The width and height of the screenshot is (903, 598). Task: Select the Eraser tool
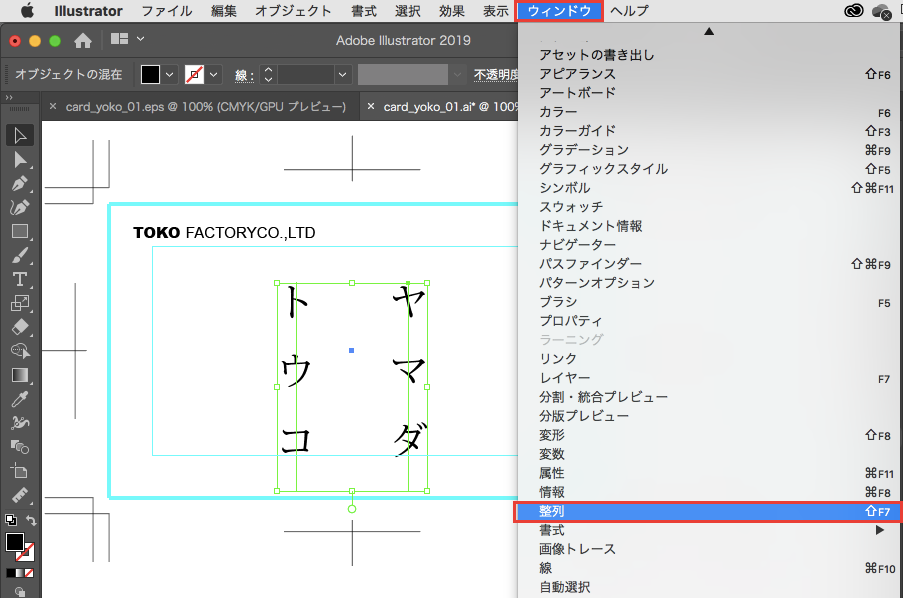click(20, 327)
